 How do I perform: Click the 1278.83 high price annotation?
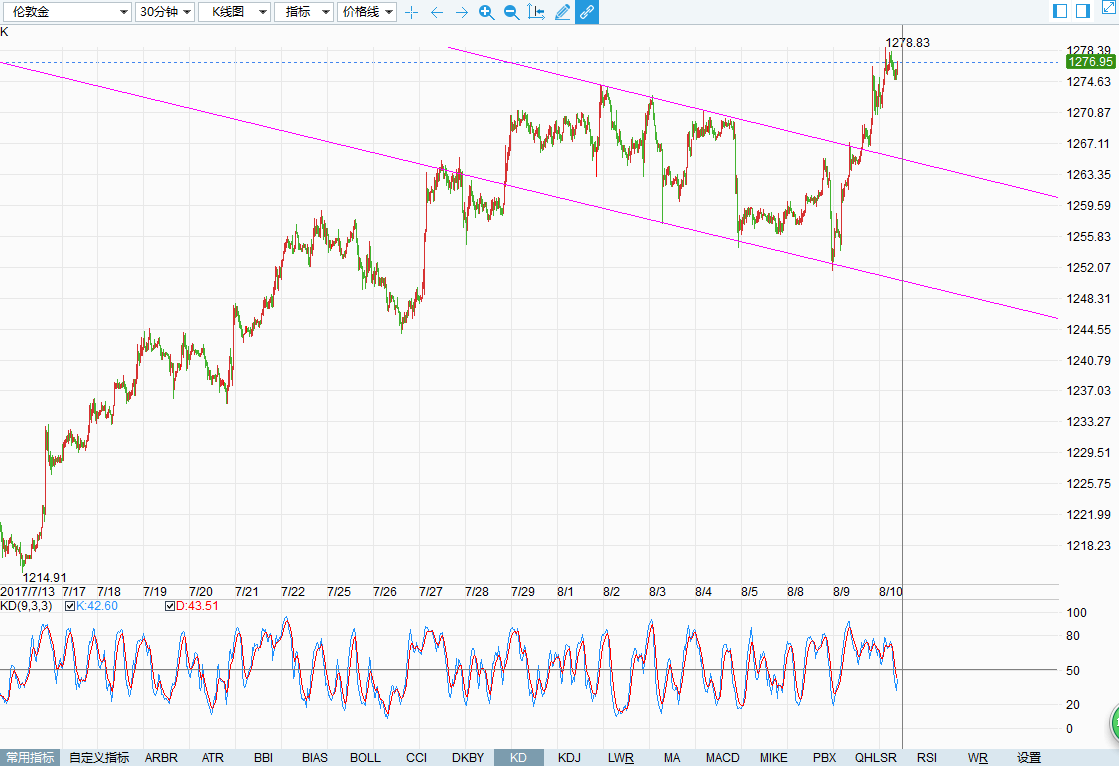[908, 43]
